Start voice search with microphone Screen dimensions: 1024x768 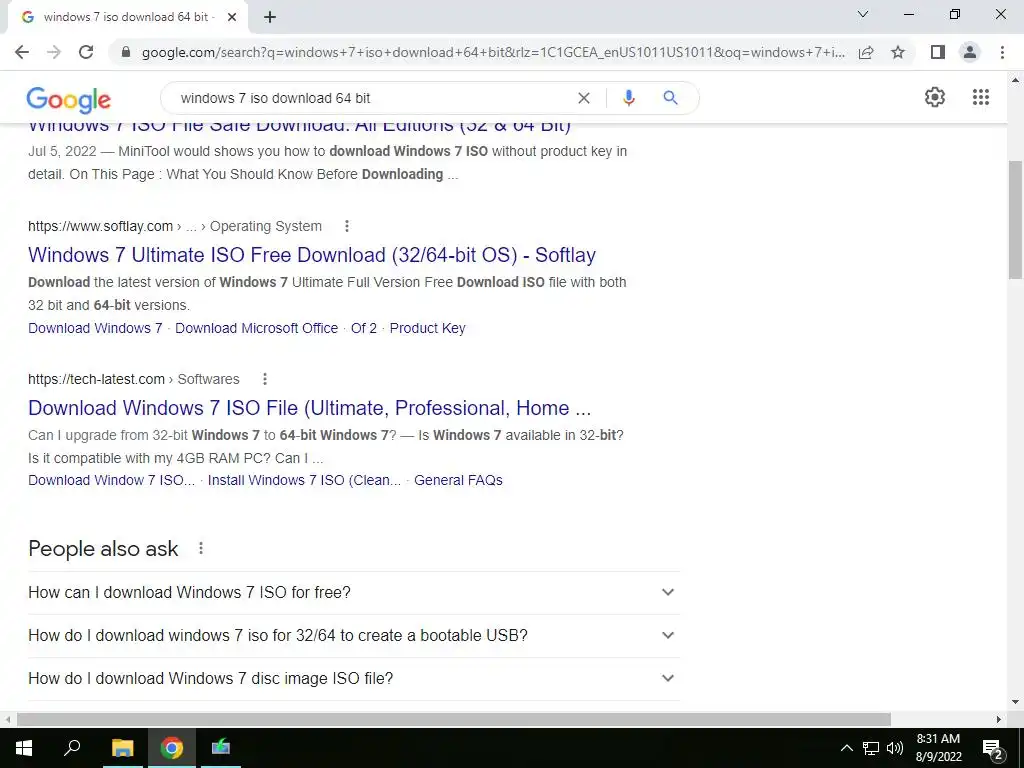(628, 98)
